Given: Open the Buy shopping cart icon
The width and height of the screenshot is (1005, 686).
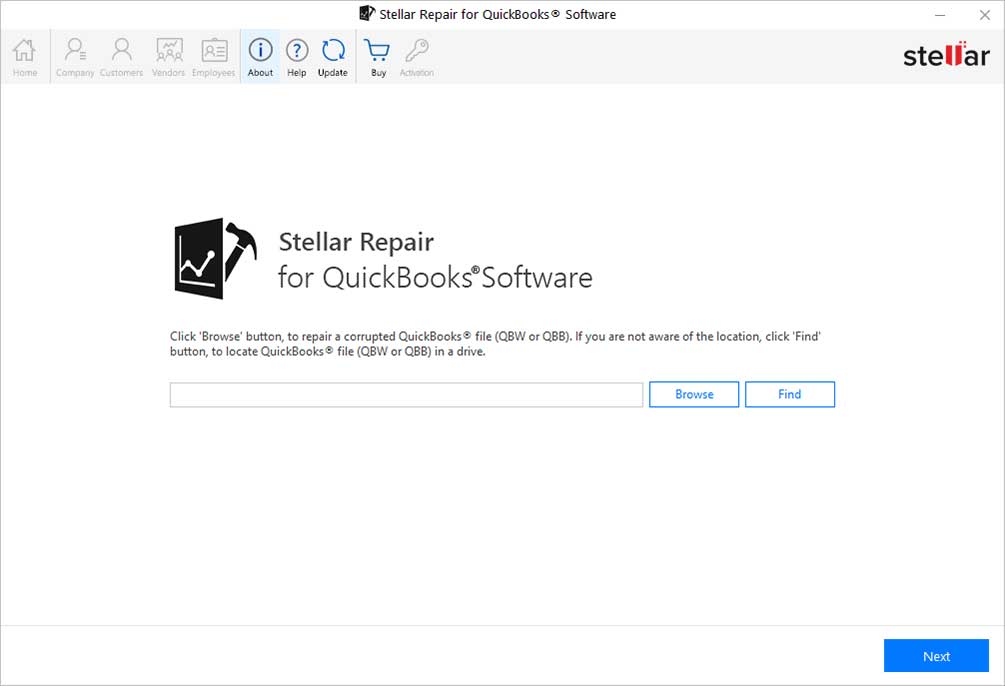Looking at the screenshot, I should pos(377,55).
